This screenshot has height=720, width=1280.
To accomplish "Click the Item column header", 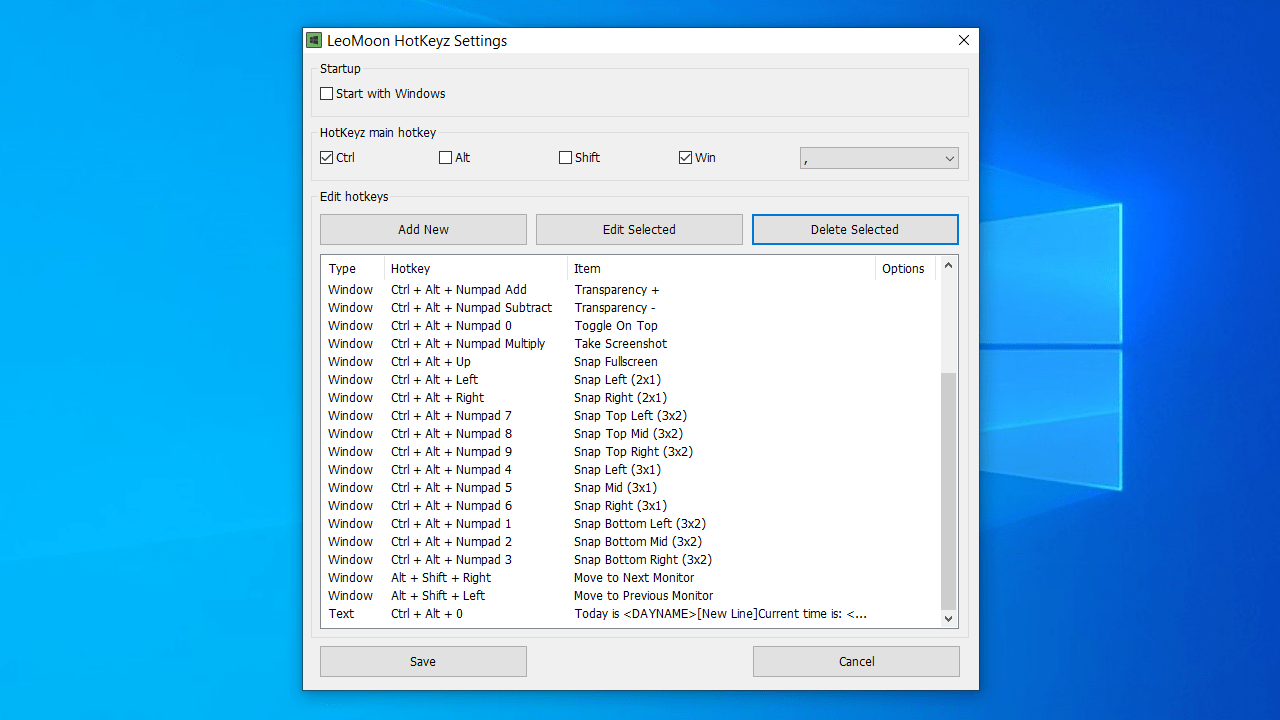I will 721,268.
